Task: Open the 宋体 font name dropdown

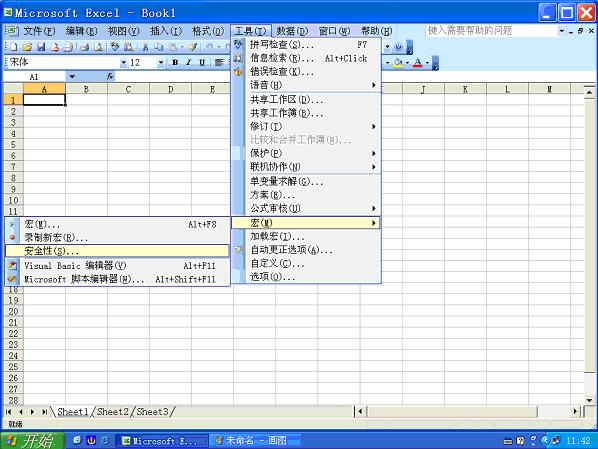Action: pos(123,63)
